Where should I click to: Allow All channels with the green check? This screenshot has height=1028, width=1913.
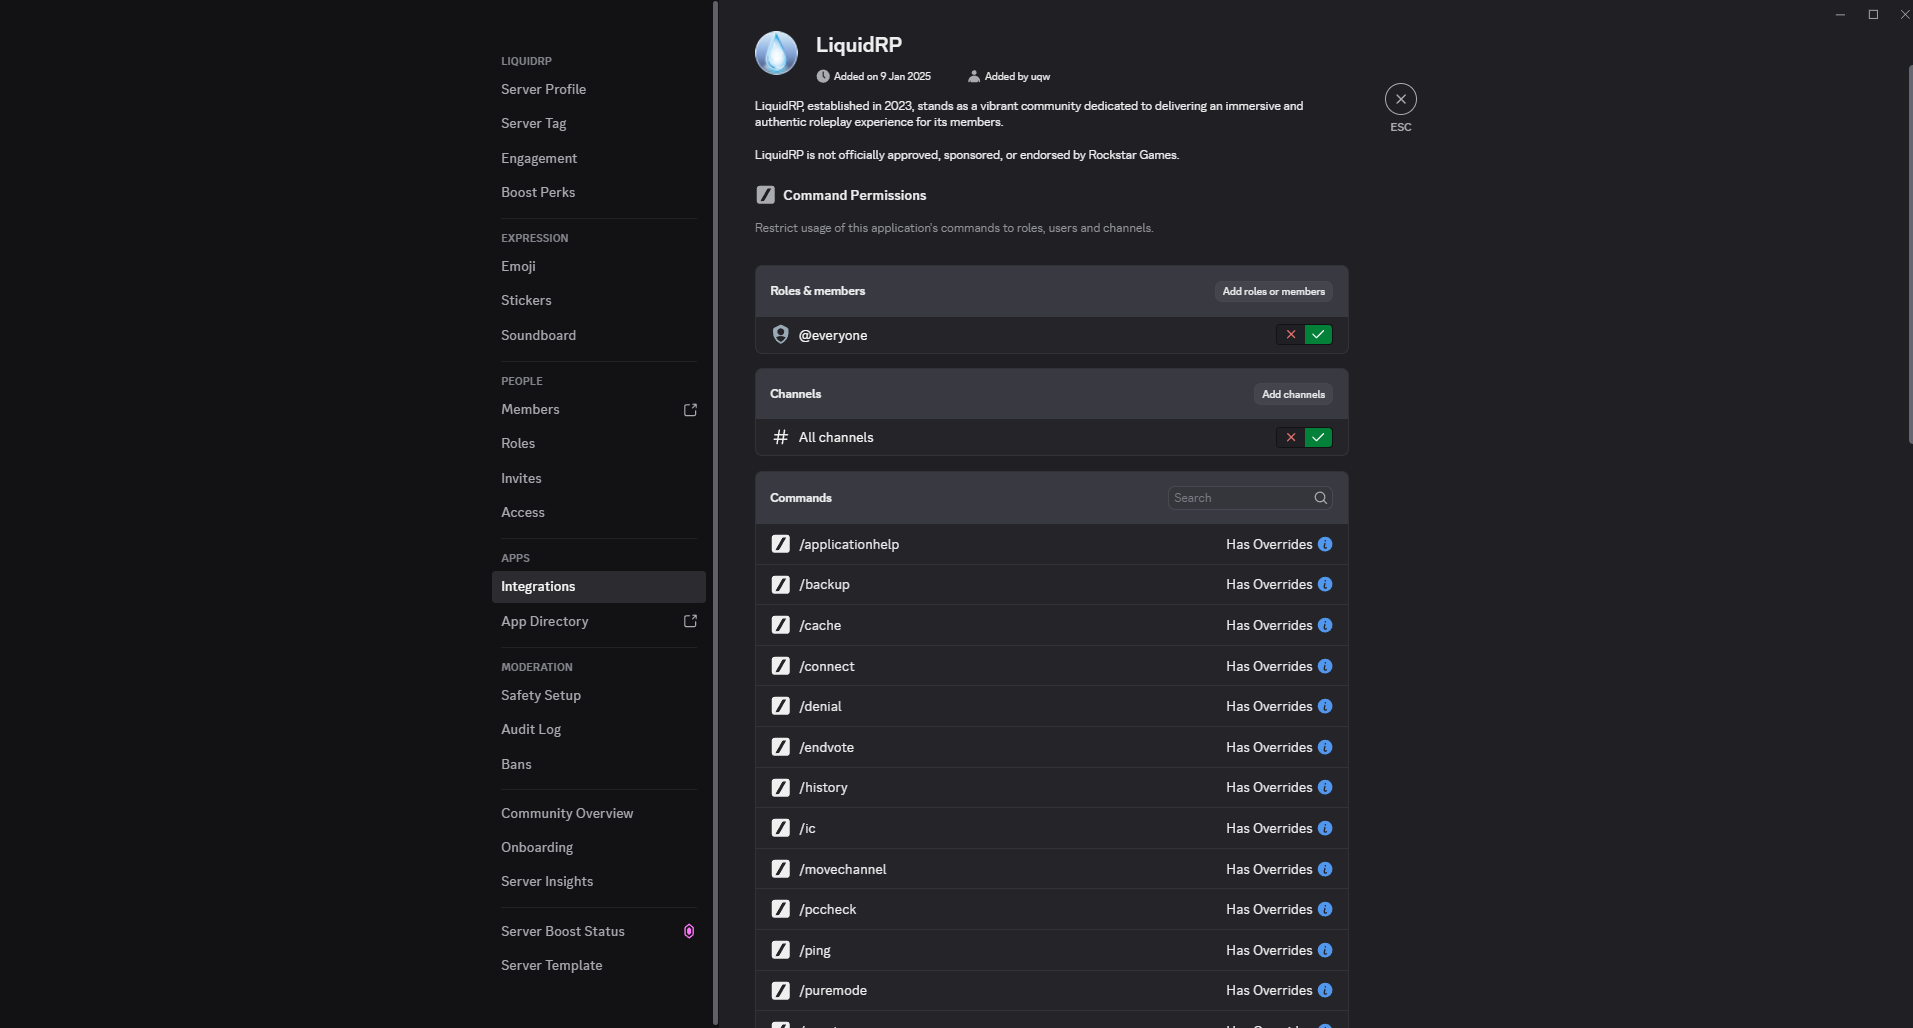point(1318,438)
